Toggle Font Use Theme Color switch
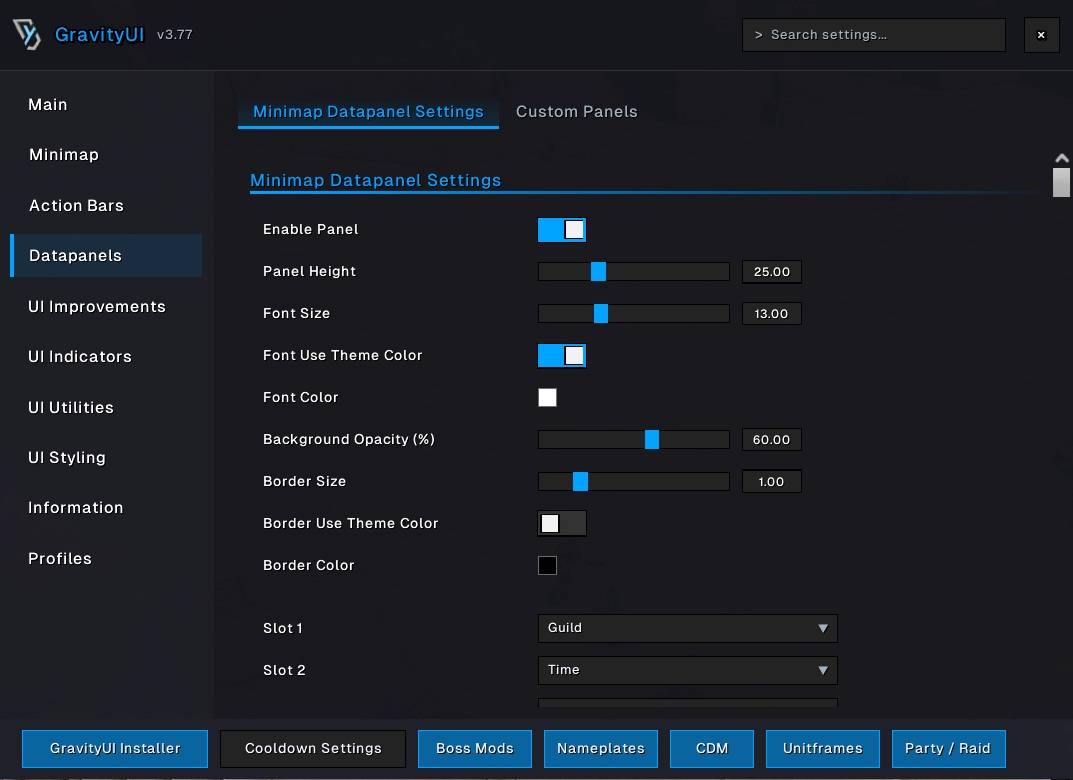Screen dimensions: 1073x780 (x=562, y=356)
